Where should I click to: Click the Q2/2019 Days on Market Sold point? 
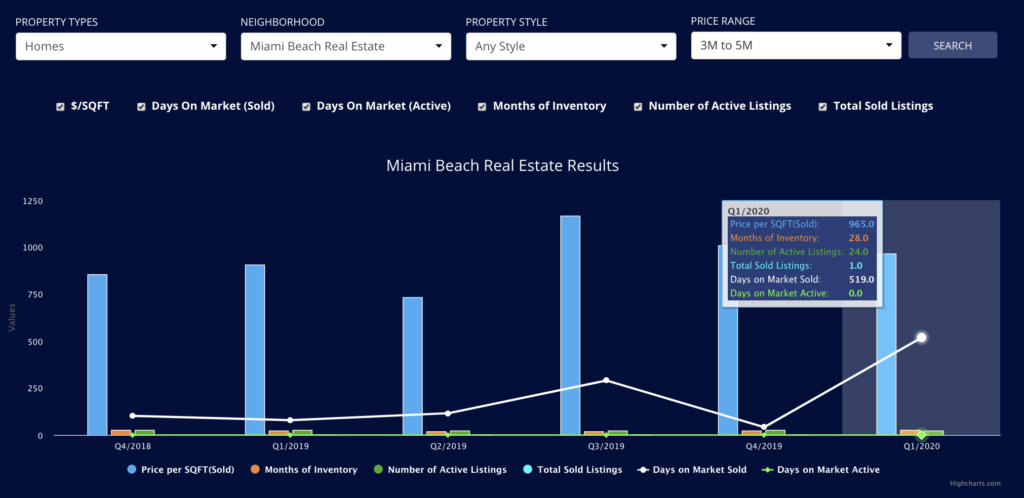coord(448,413)
